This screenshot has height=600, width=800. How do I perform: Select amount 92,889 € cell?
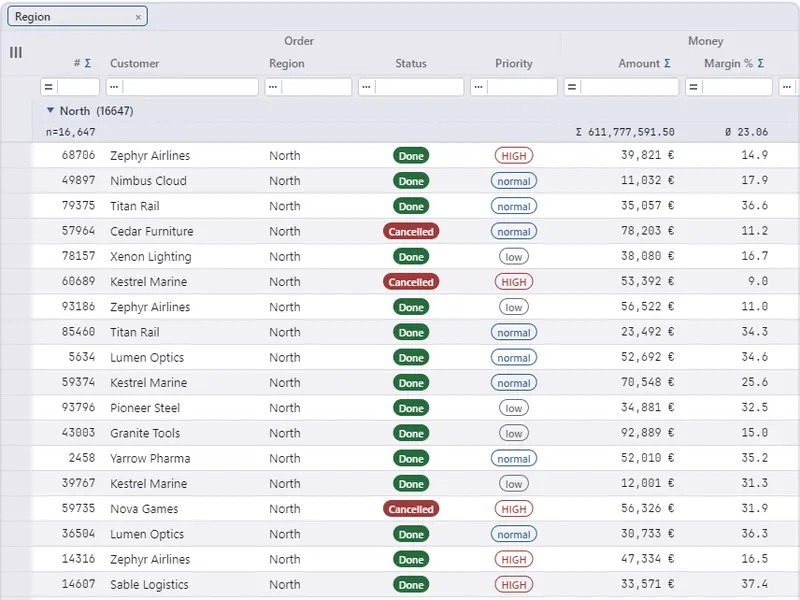(647, 433)
